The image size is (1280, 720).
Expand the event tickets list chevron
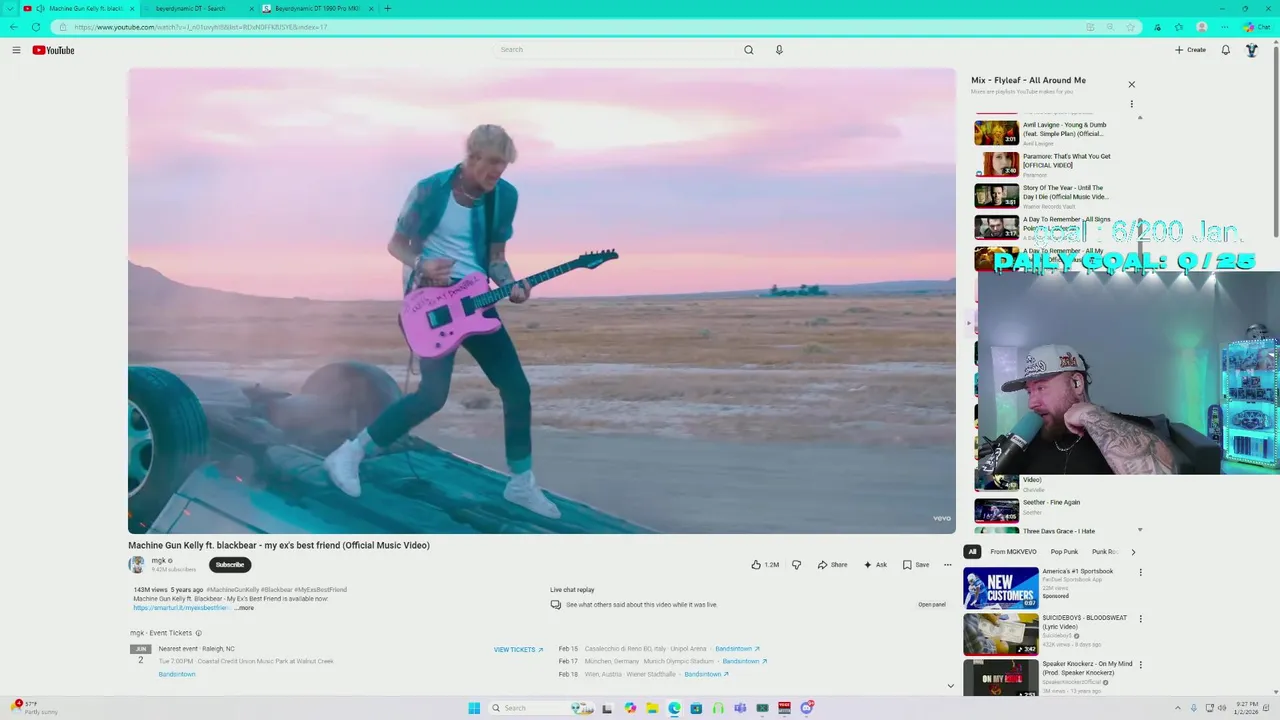pos(950,686)
